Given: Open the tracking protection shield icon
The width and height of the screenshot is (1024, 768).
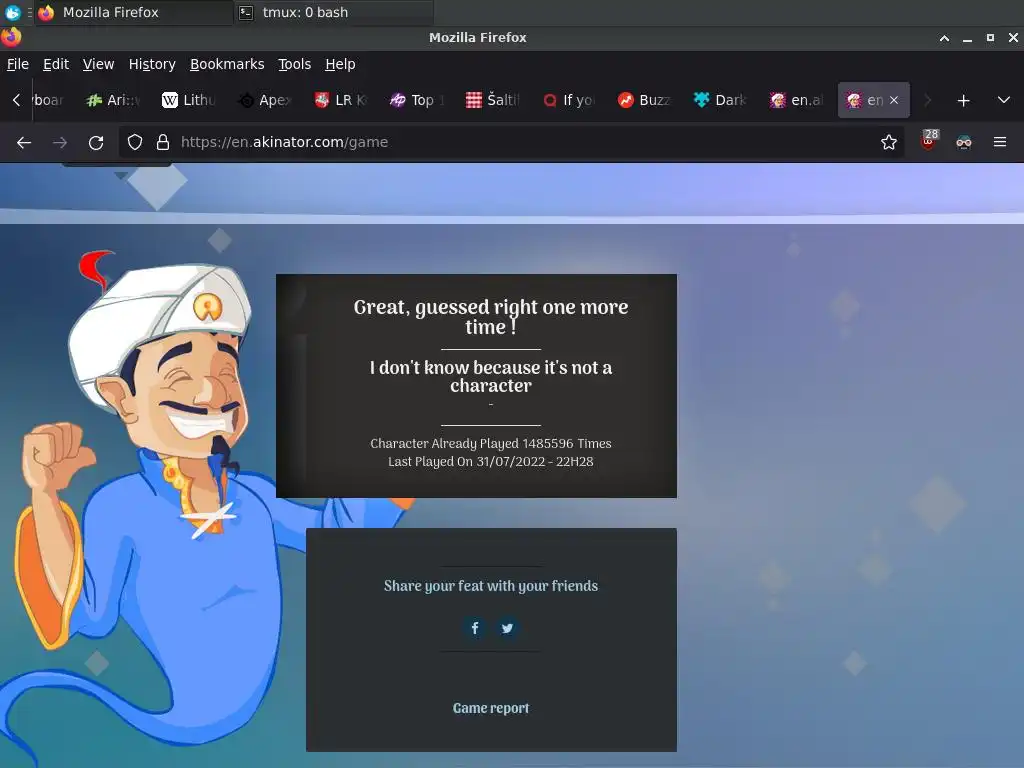Looking at the screenshot, I should [x=135, y=142].
